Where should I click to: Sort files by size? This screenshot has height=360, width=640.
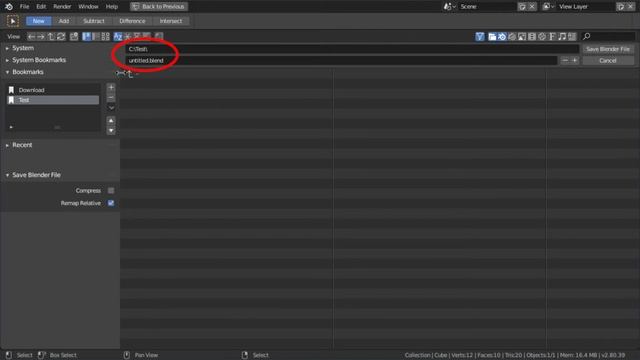point(146,36)
